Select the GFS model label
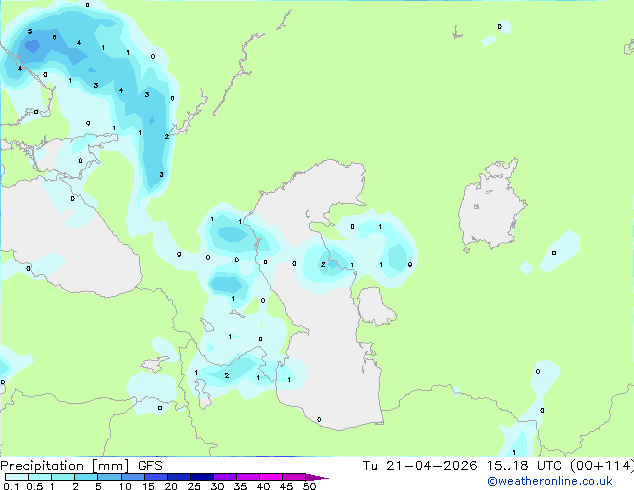Viewport: 634px width, 490px height. click(x=150, y=466)
